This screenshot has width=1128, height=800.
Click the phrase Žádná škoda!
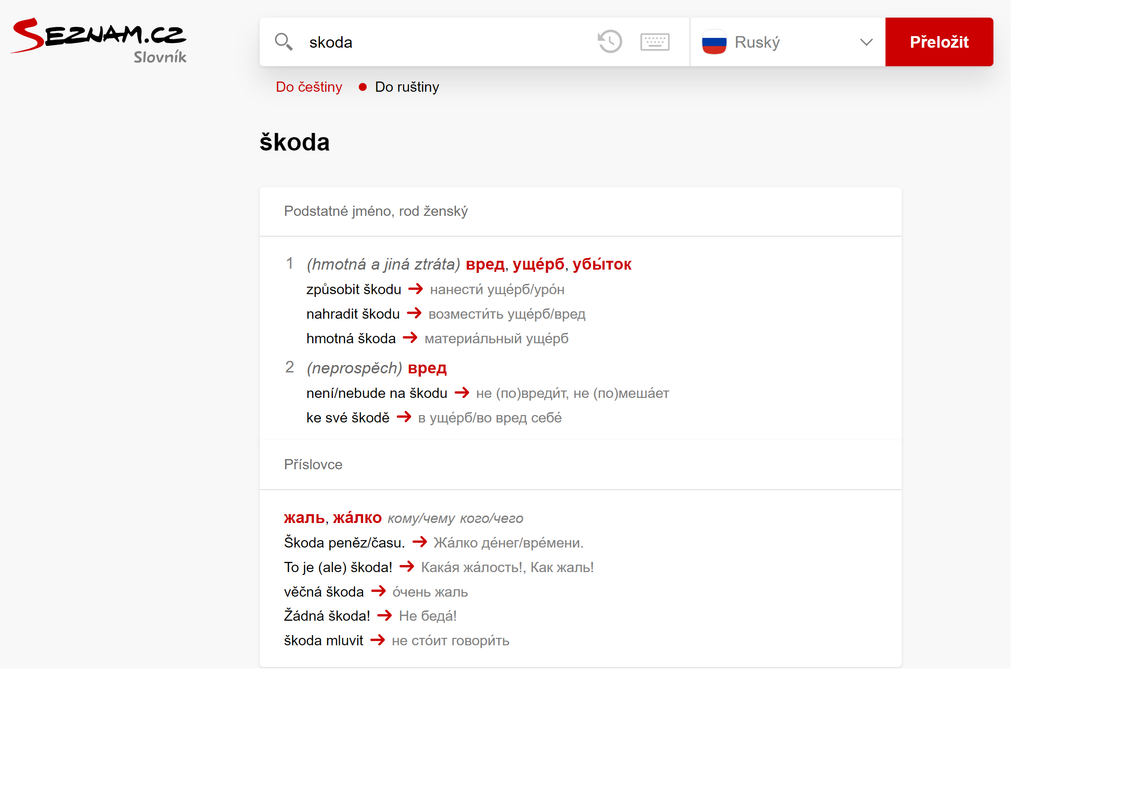click(x=327, y=616)
